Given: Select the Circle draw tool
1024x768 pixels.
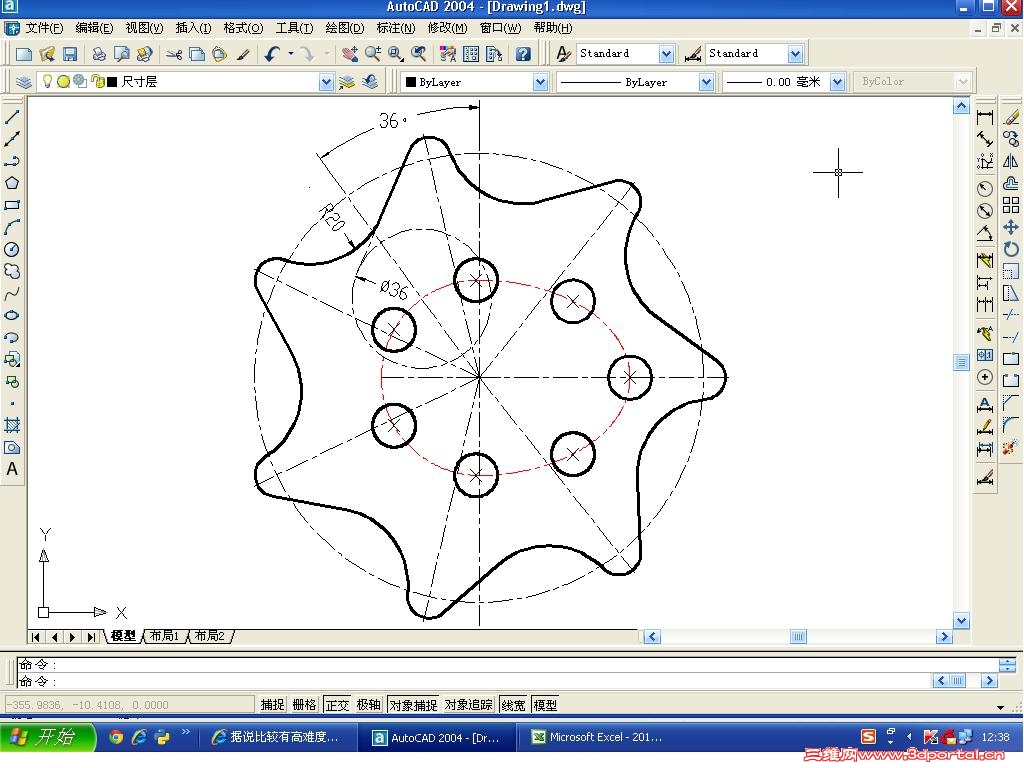Looking at the screenshot, I should click(12, 249).
